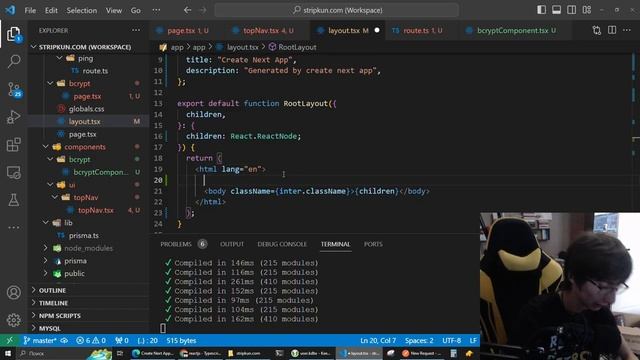Go forward with the navigation arrow
The height and width of the screenshot is (360, 640).
coord(203,10)
